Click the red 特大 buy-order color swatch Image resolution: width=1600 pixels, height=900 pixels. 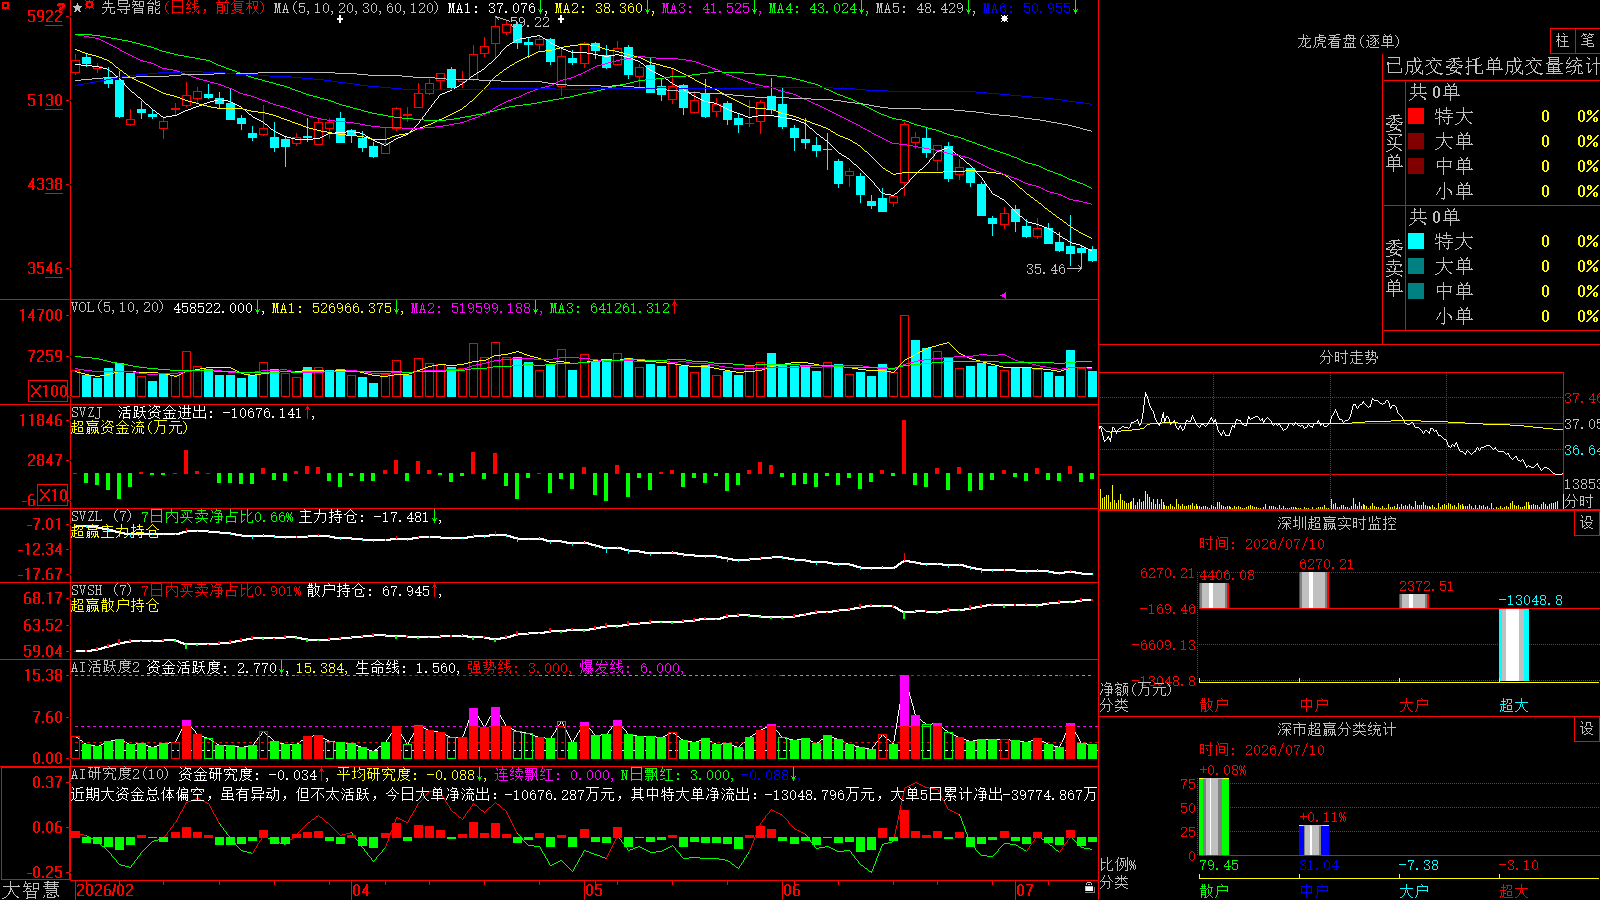pos(1416,116)
